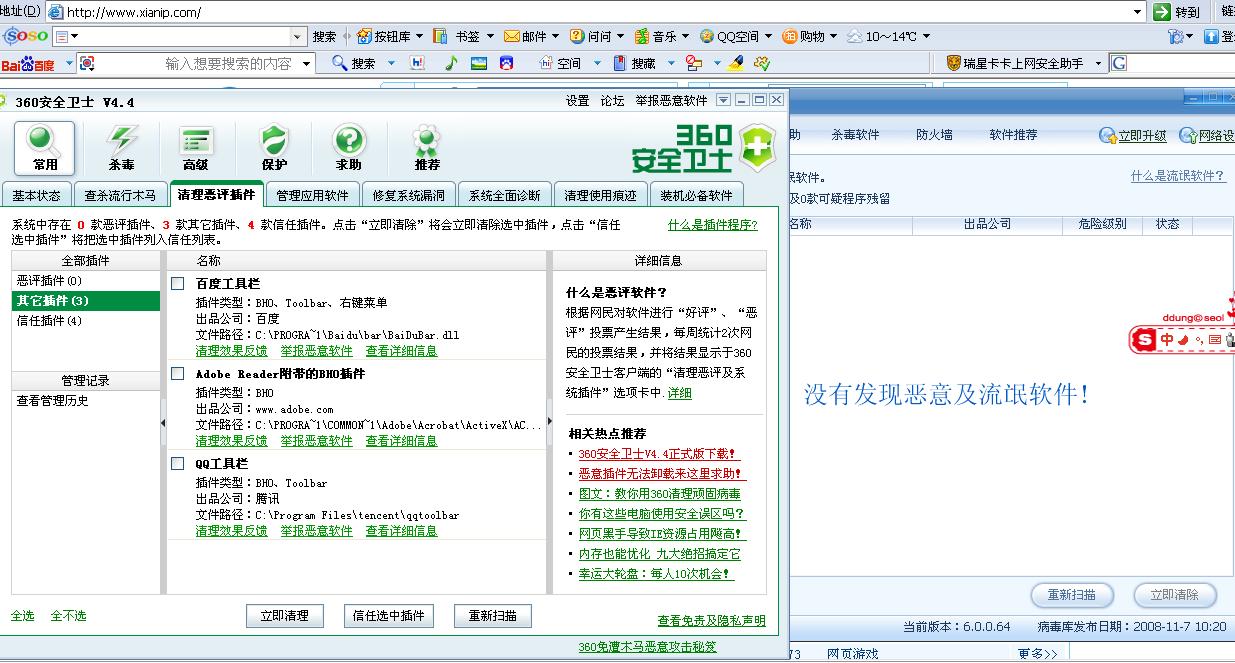This screenshot has width=1235, height=663.
Task: Click the 邮件 mail envelope toolbar item
Action: (525, 36)
